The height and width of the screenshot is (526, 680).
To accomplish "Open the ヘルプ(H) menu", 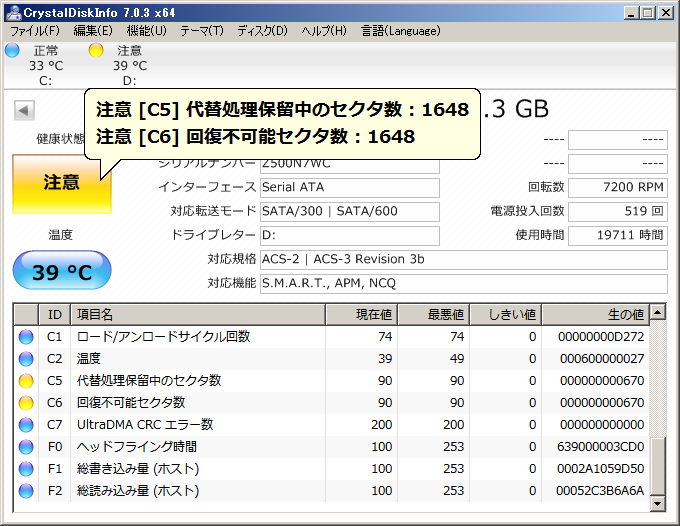I will 324,31.
